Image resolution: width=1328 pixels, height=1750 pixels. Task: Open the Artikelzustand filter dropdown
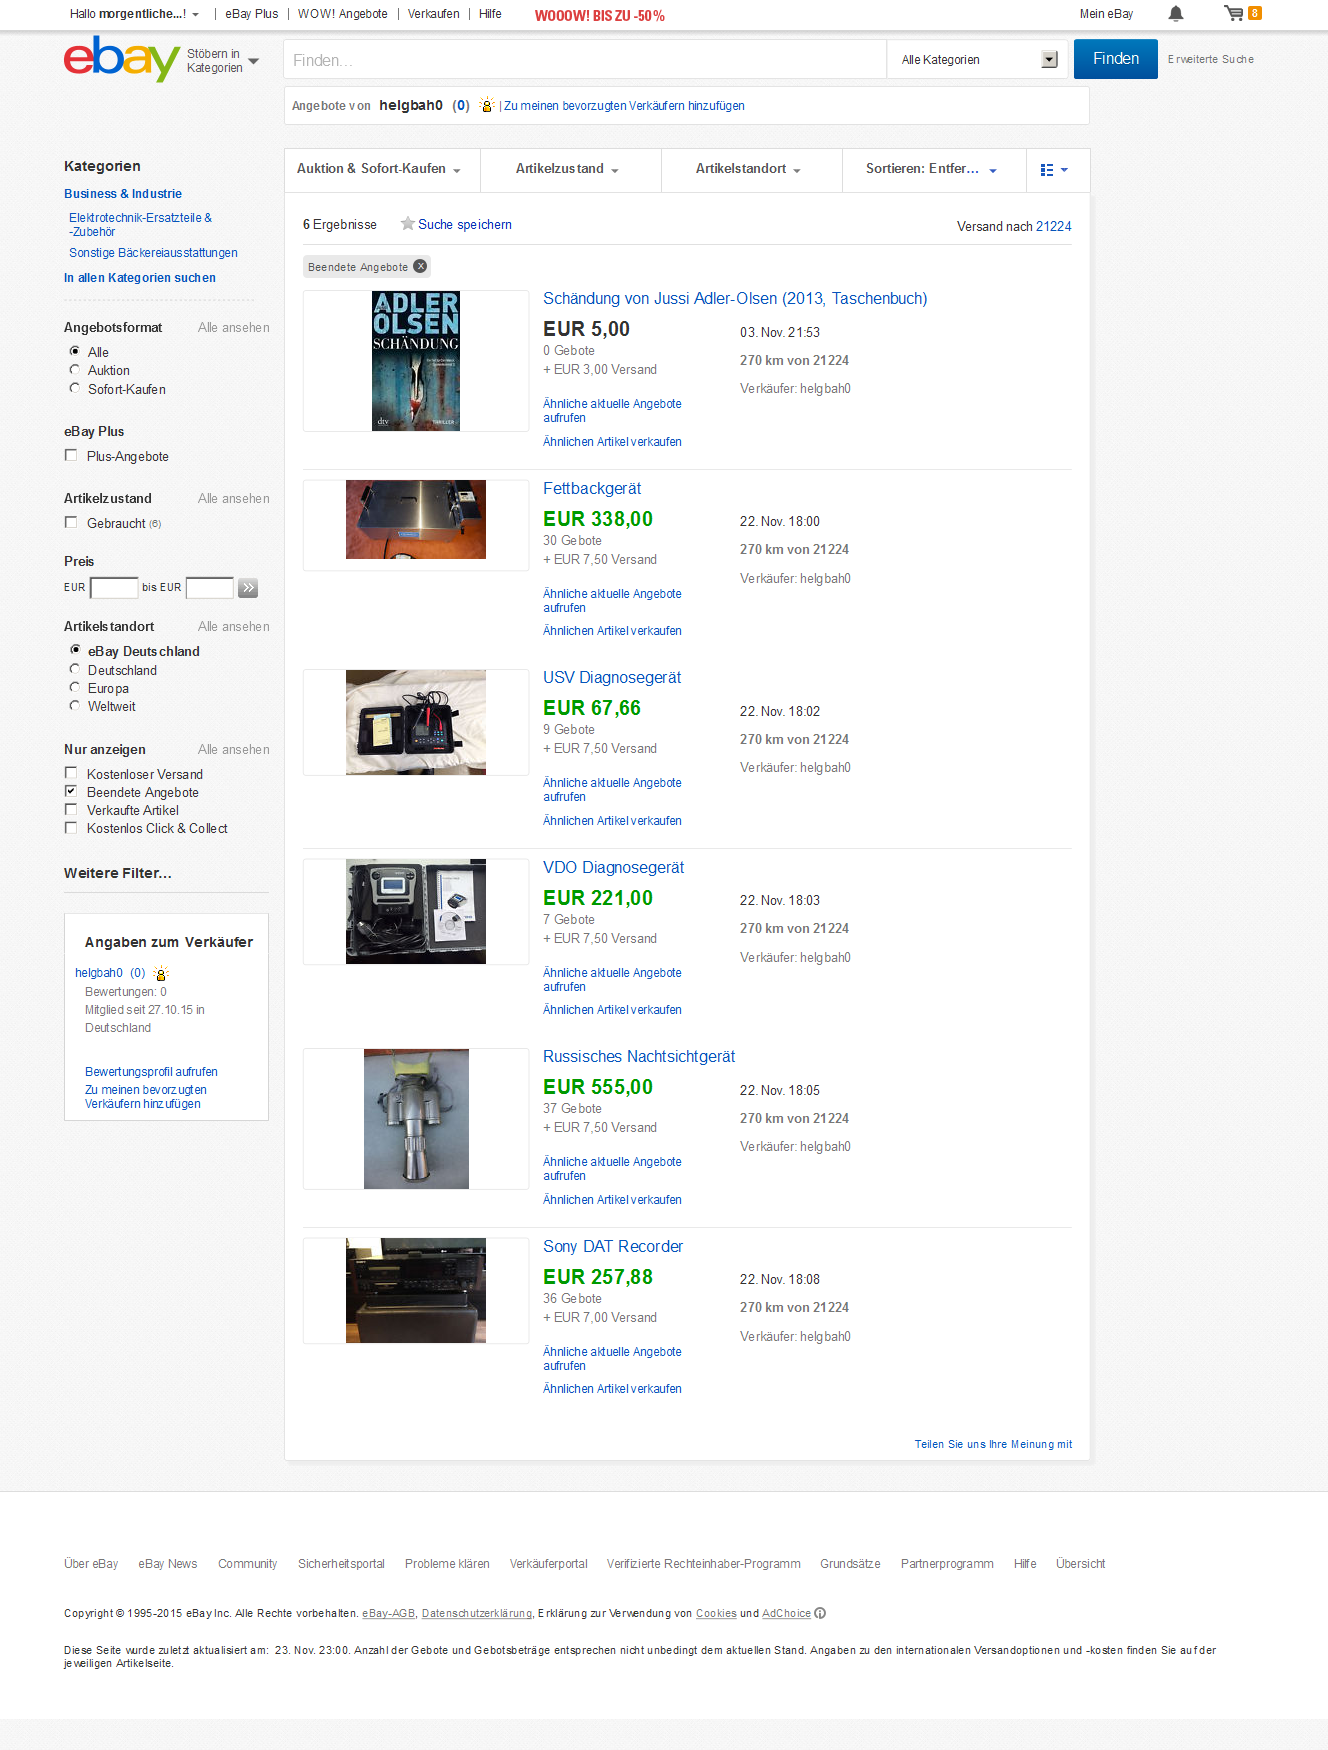point(567,169)
